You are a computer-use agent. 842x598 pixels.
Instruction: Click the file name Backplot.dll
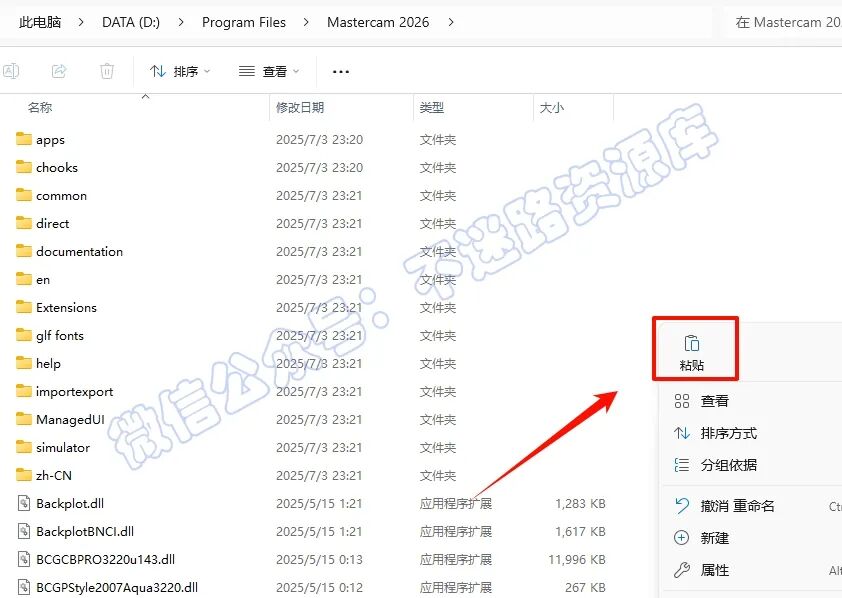pos(70,504)
